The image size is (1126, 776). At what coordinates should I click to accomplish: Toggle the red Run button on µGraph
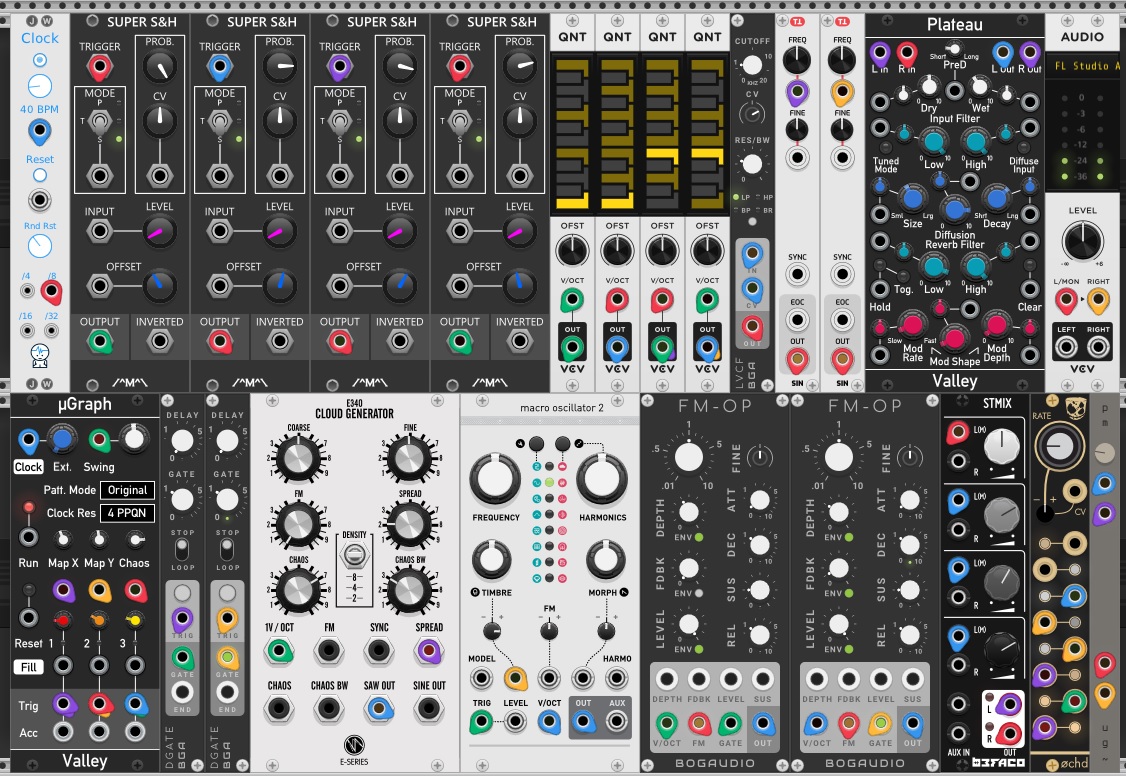[29, 508]
